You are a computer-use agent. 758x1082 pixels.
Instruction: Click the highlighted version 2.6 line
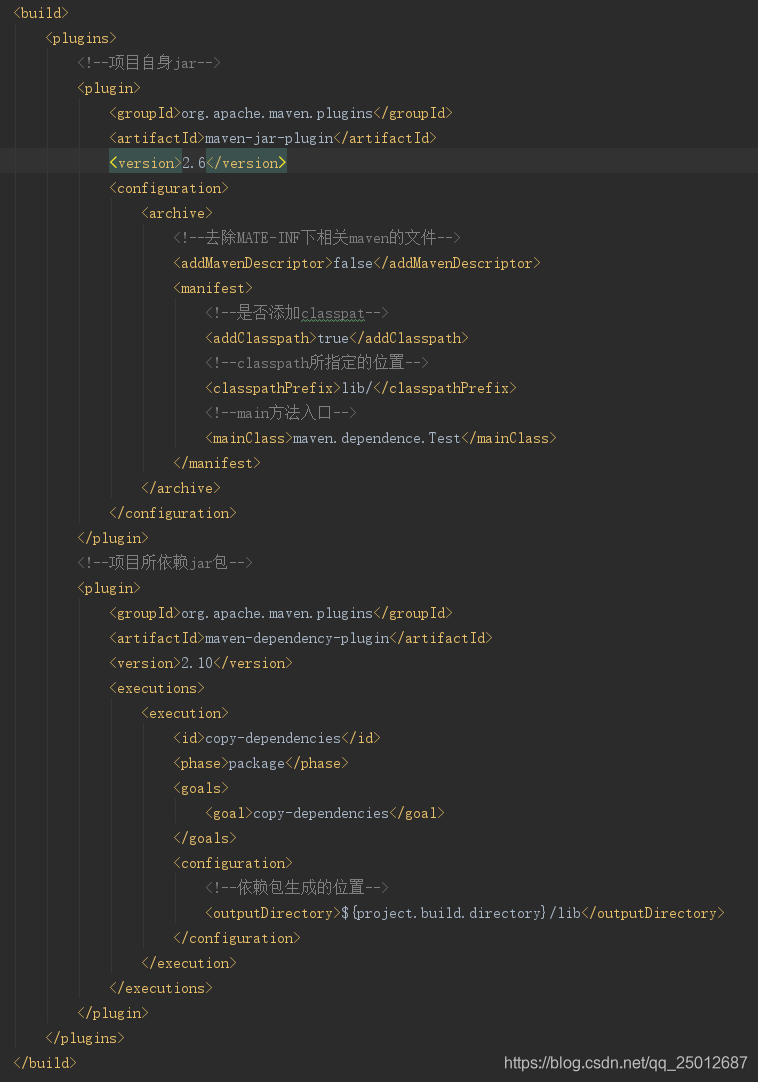click(x=197, y=163)
